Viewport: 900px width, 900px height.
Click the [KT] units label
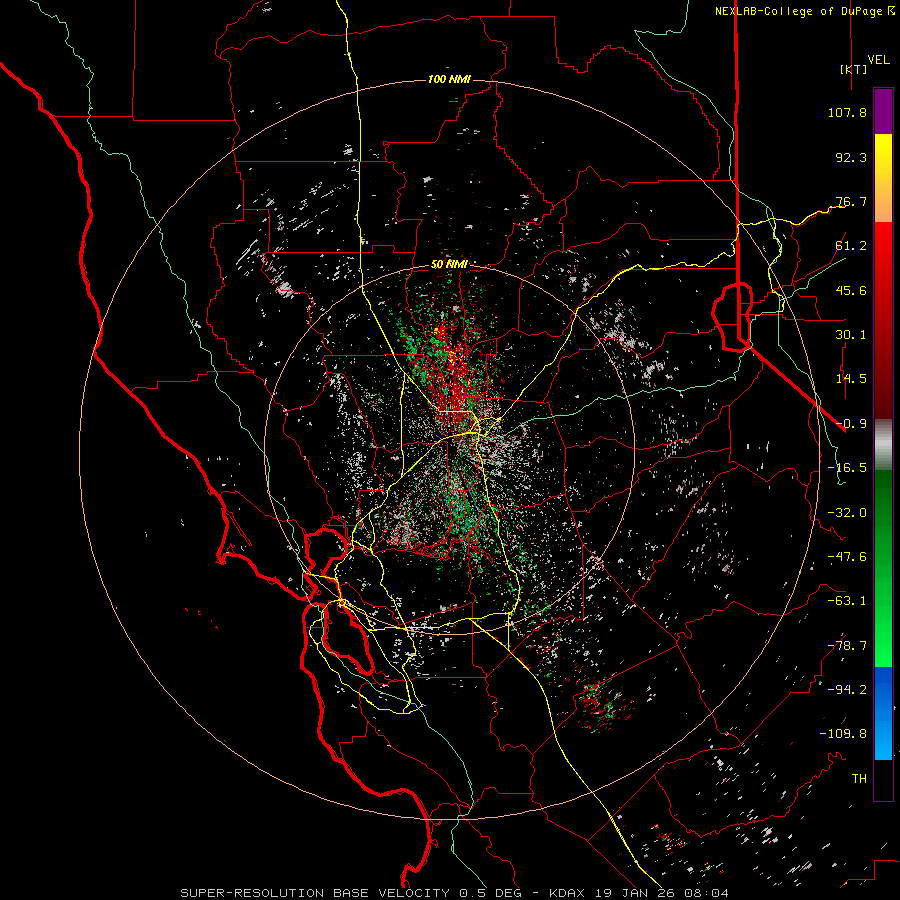pyautogui.click(x=853, y=69)
